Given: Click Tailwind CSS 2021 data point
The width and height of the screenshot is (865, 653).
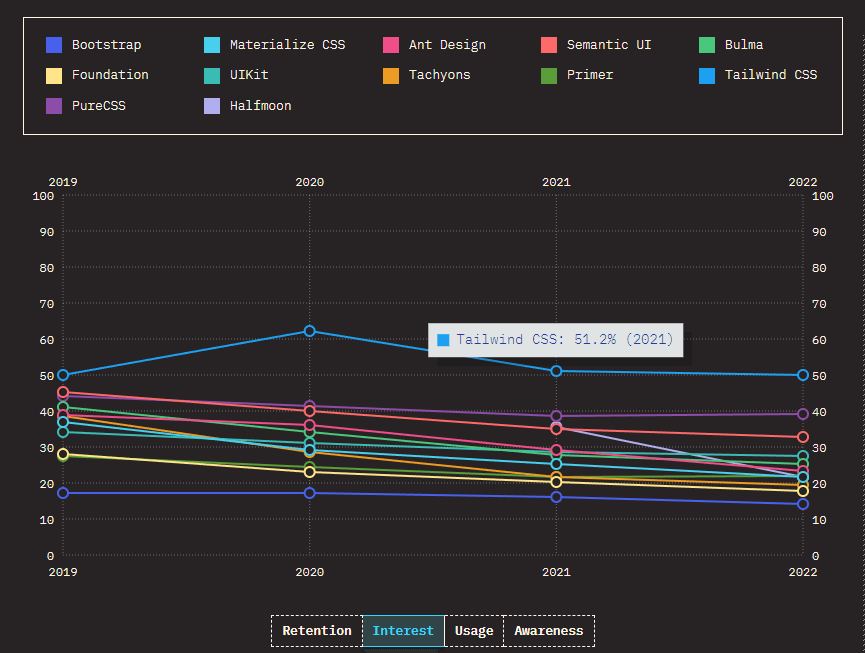Looking at the screenshot, I should tap(556, 371).
